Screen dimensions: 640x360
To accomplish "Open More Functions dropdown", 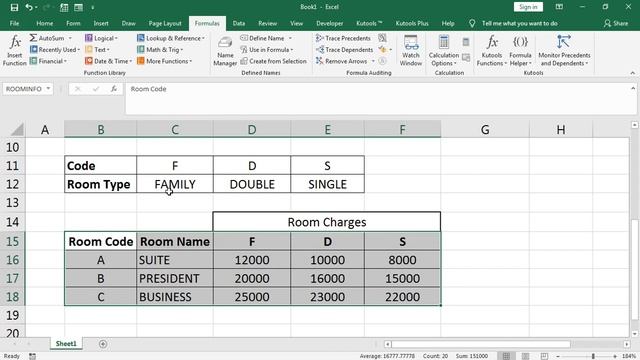I will click(x=164, y=61).
